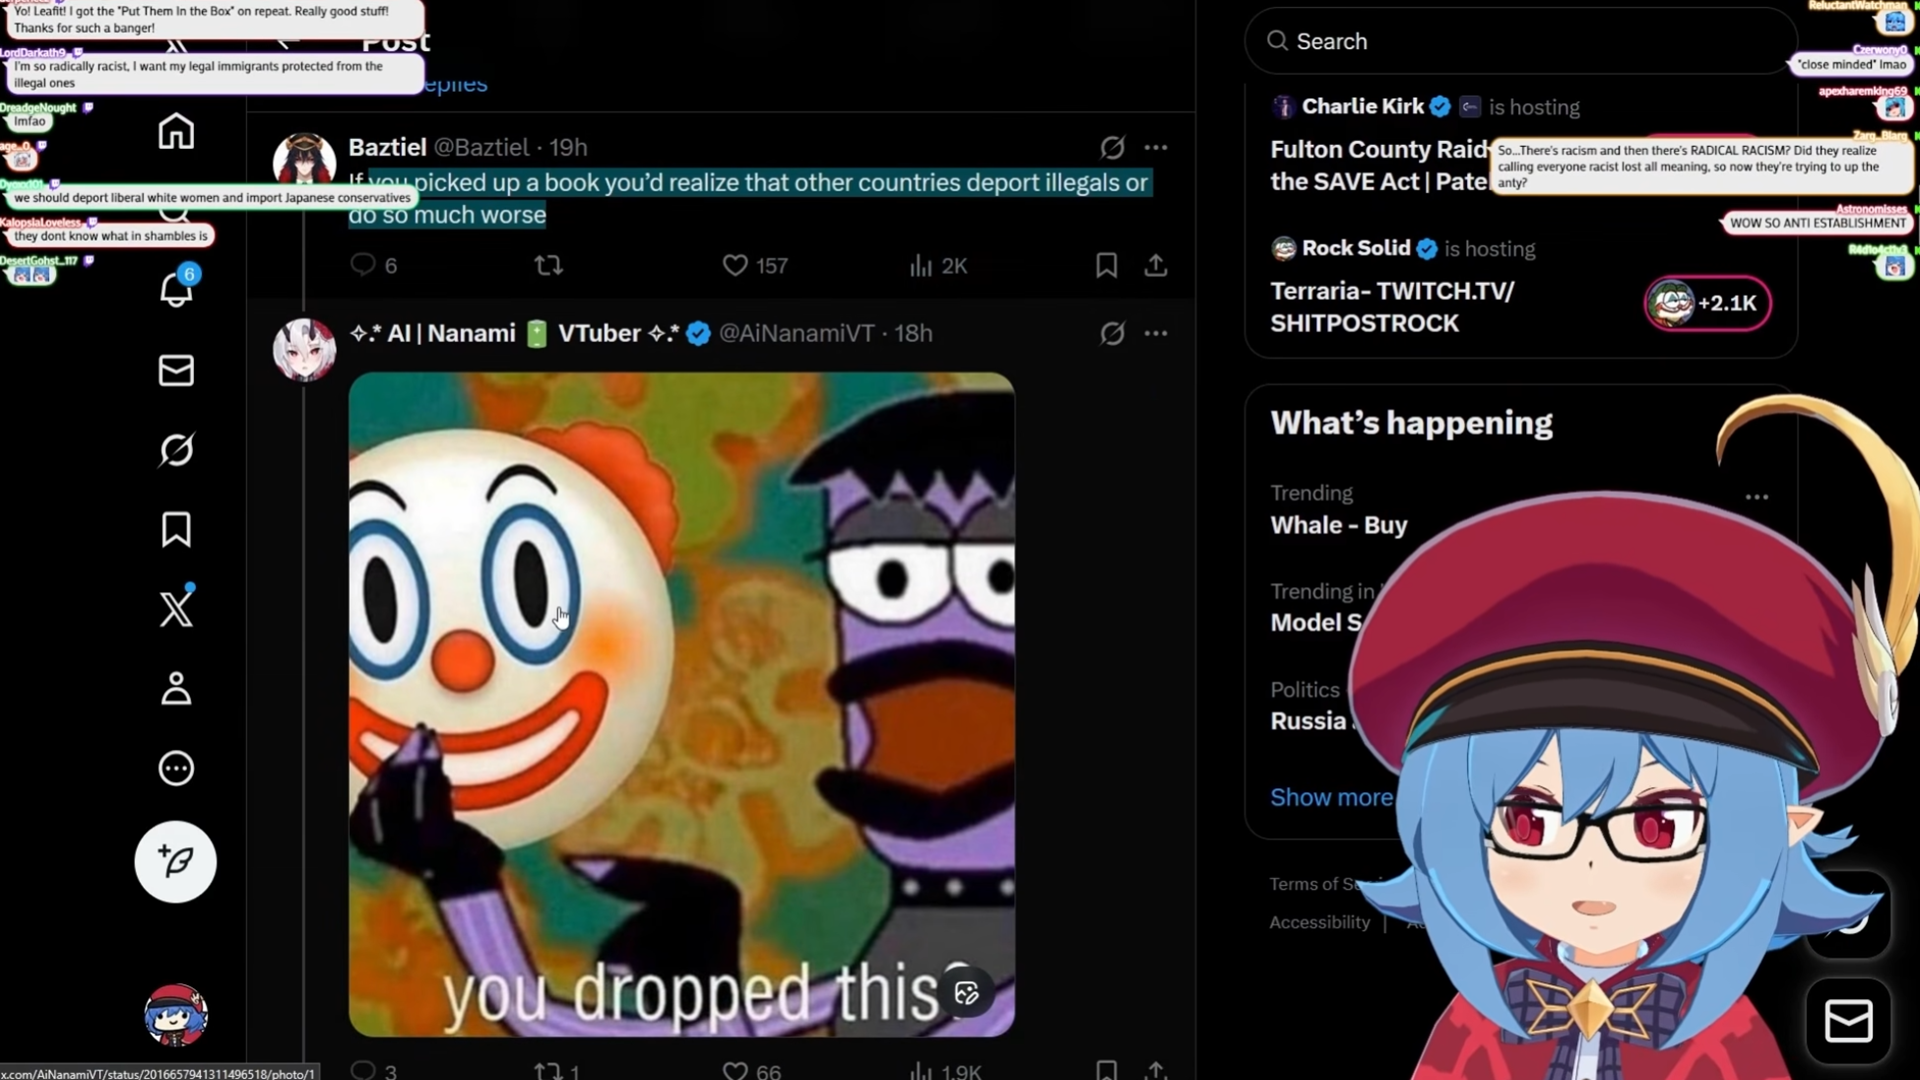The width and height of the screenshot is (1920, 1080).
Task: Open three-dot menu on Nanami's post
Action: coord(1156,333)
